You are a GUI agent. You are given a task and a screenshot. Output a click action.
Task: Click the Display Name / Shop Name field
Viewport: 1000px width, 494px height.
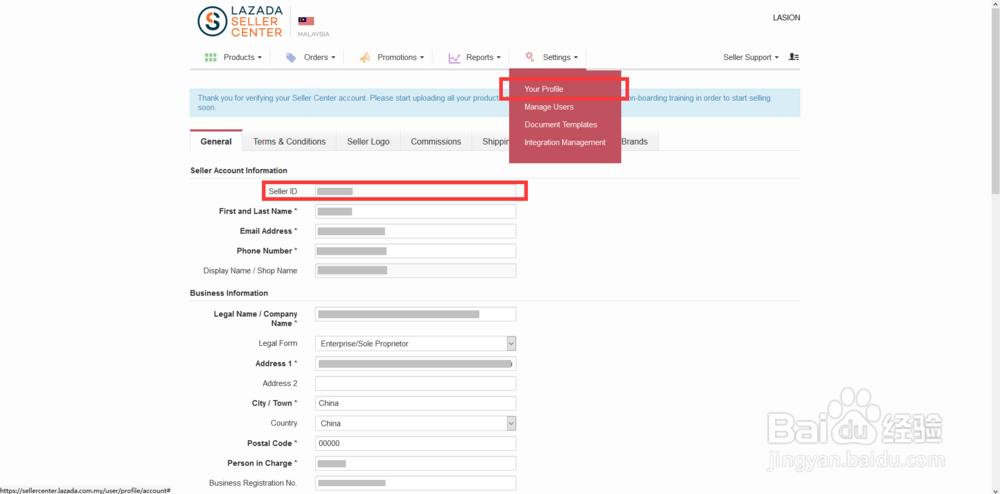click(x=415, y=271)
